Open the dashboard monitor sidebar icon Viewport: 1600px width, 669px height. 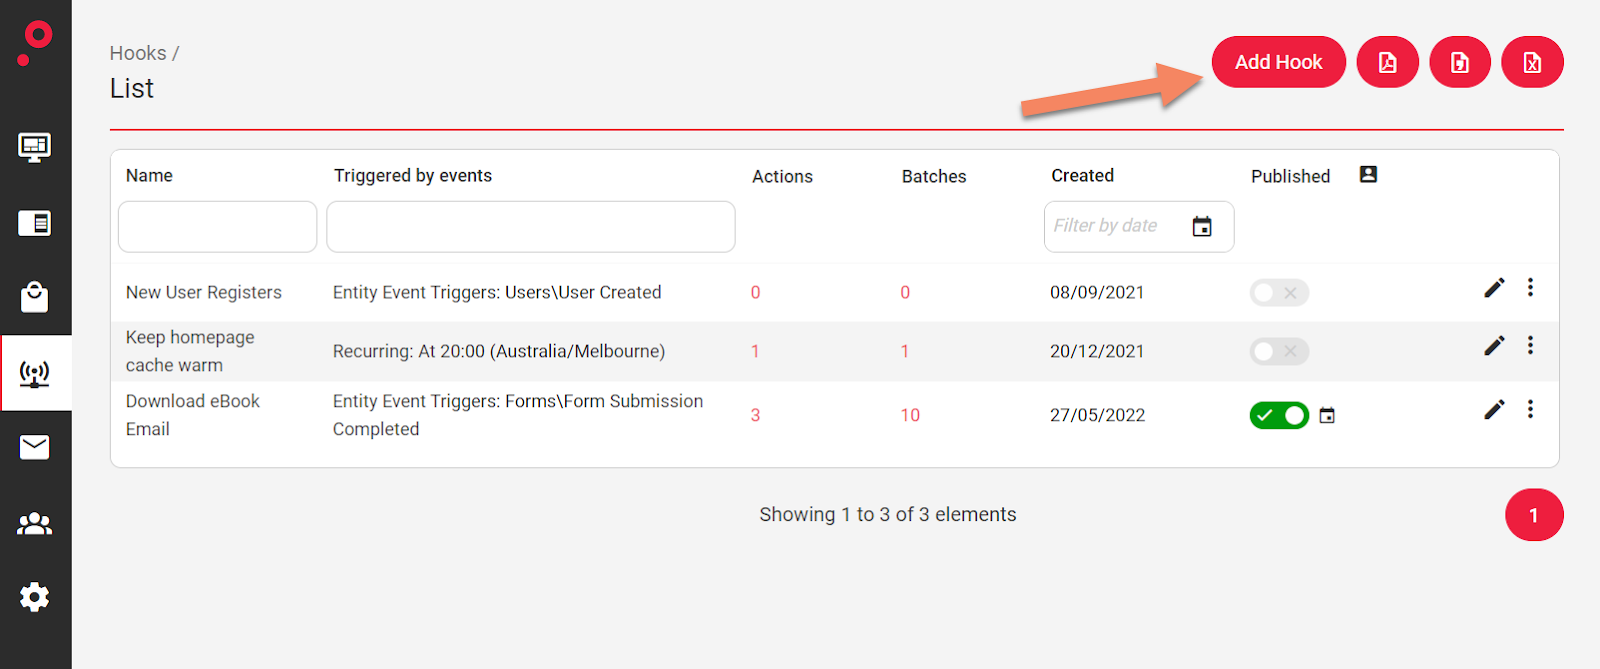point(35,148)
